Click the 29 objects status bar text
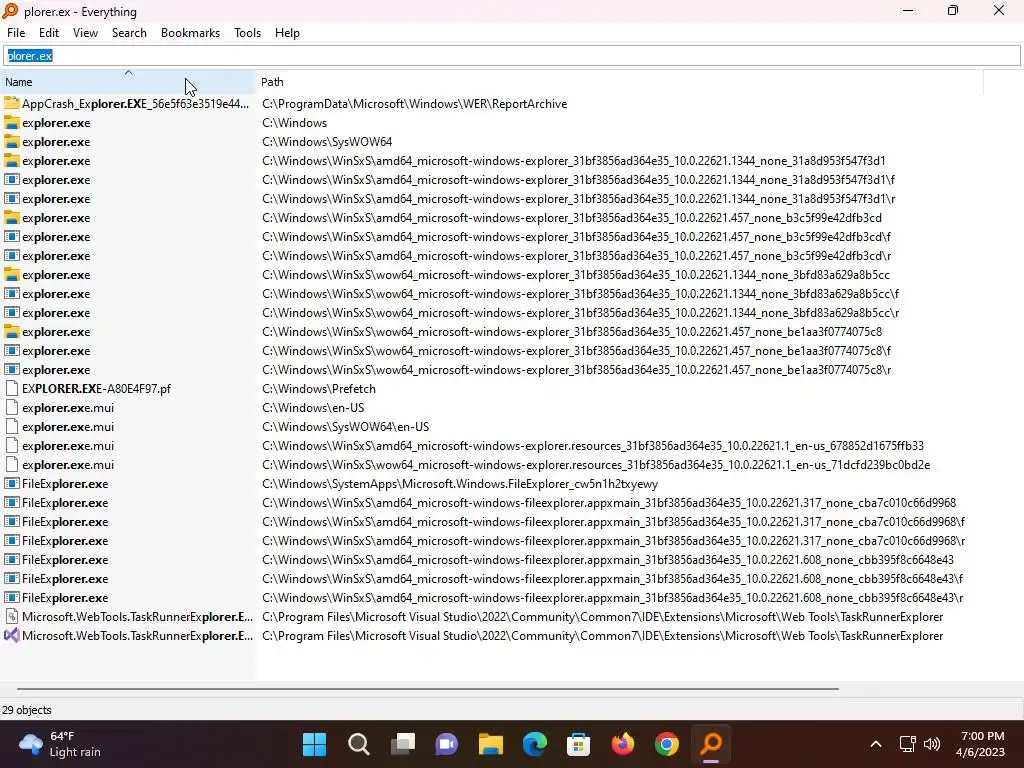1024x768 pixels. [27, 710]
